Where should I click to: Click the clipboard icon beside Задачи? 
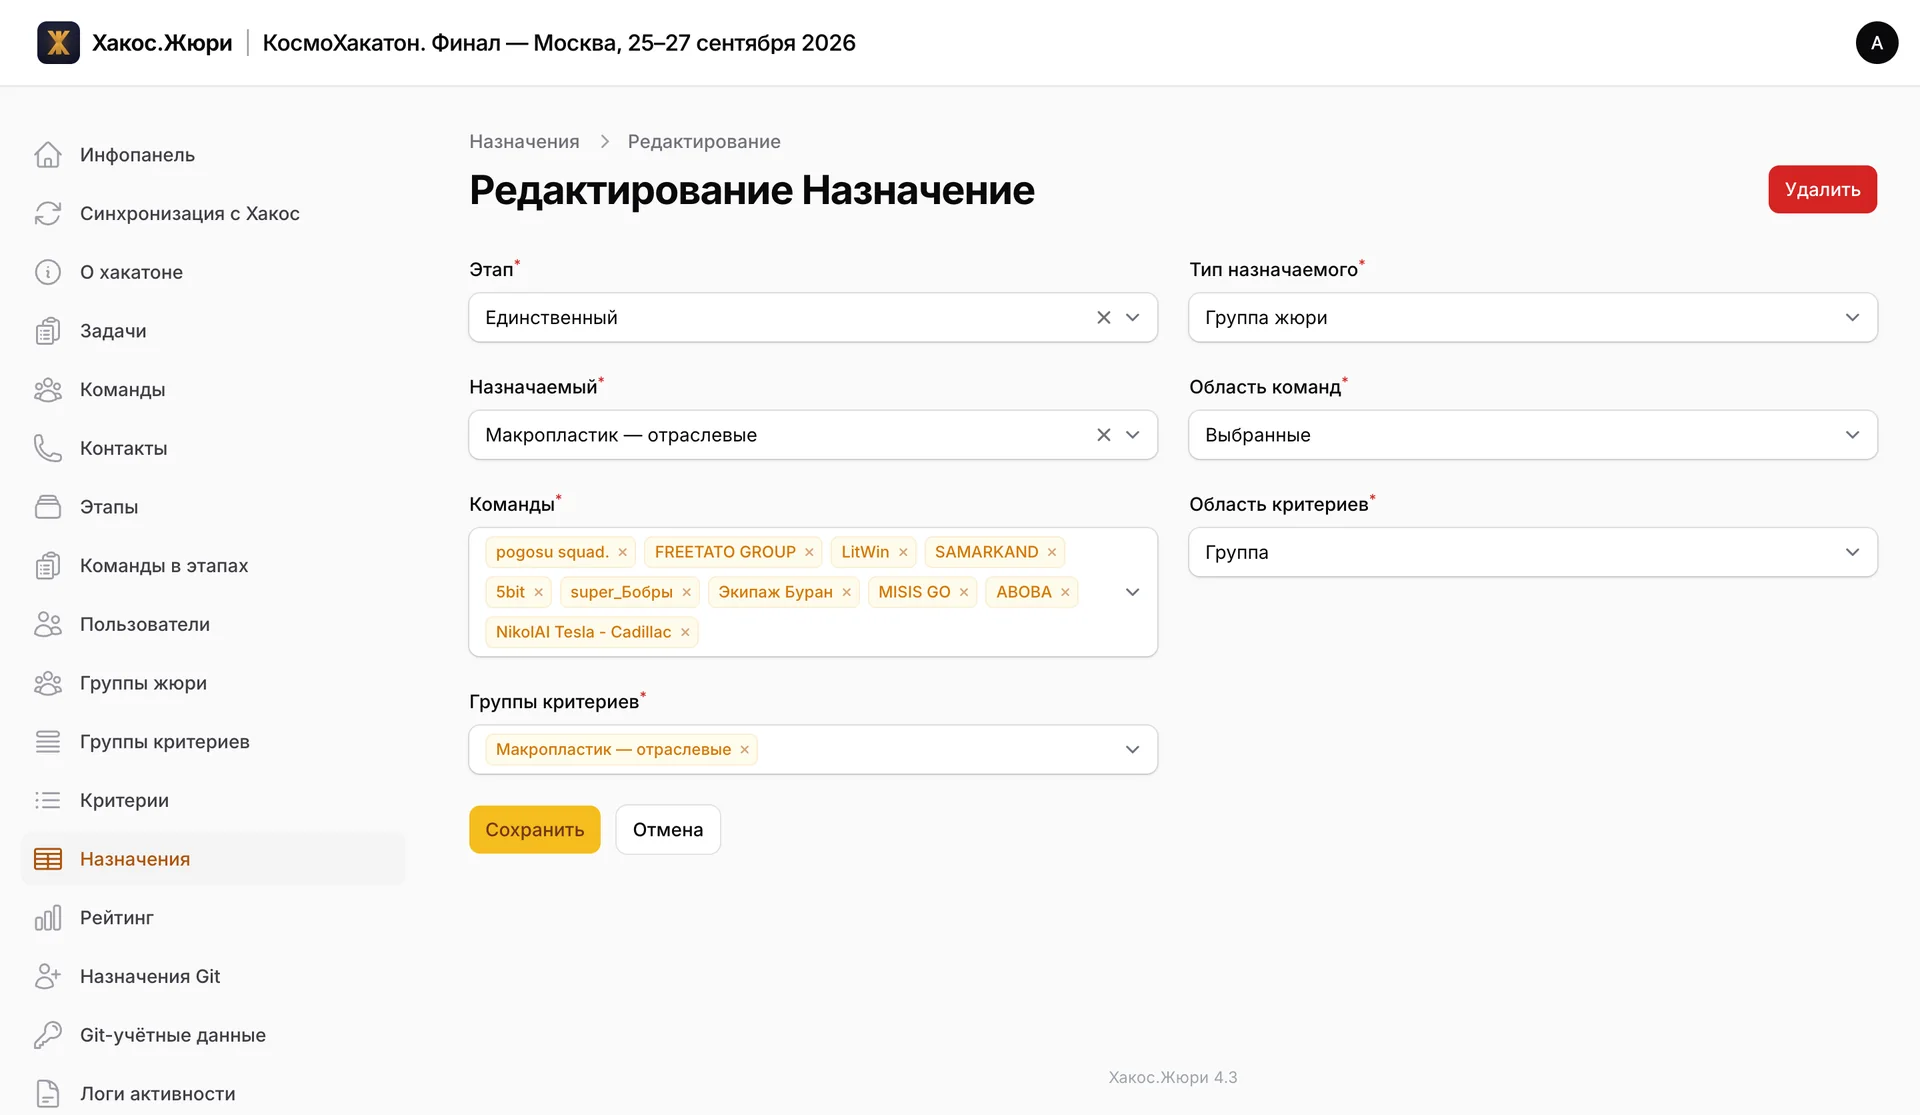(x=48, y=331)
